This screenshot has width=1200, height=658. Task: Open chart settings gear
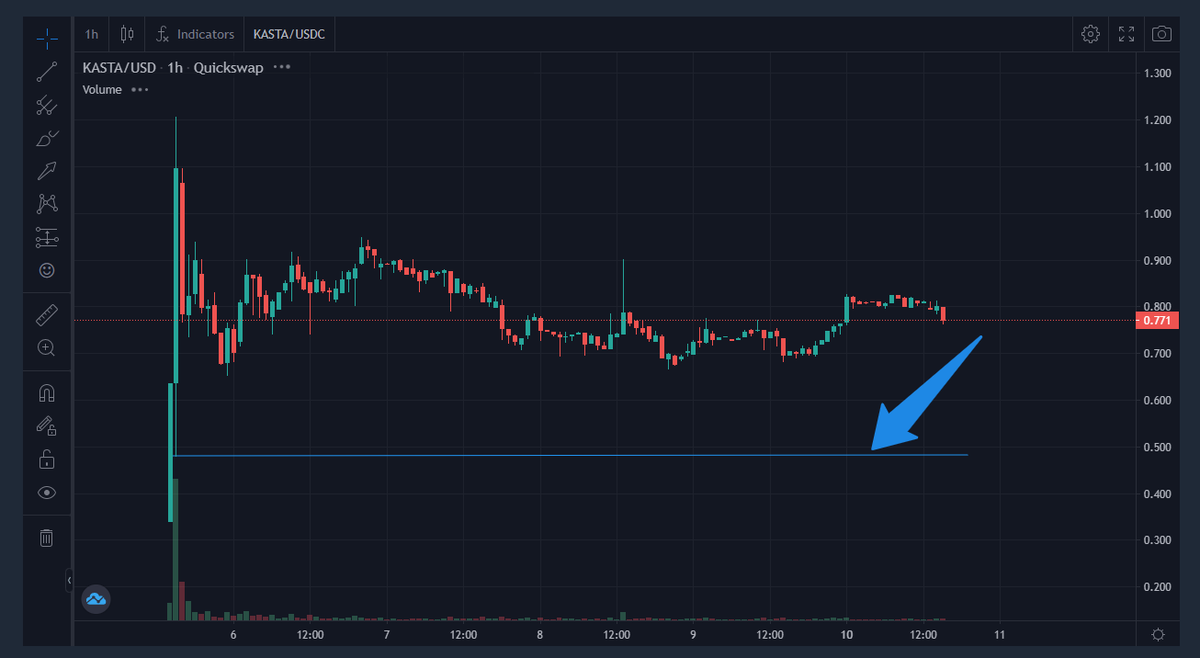pos(1091,34)
